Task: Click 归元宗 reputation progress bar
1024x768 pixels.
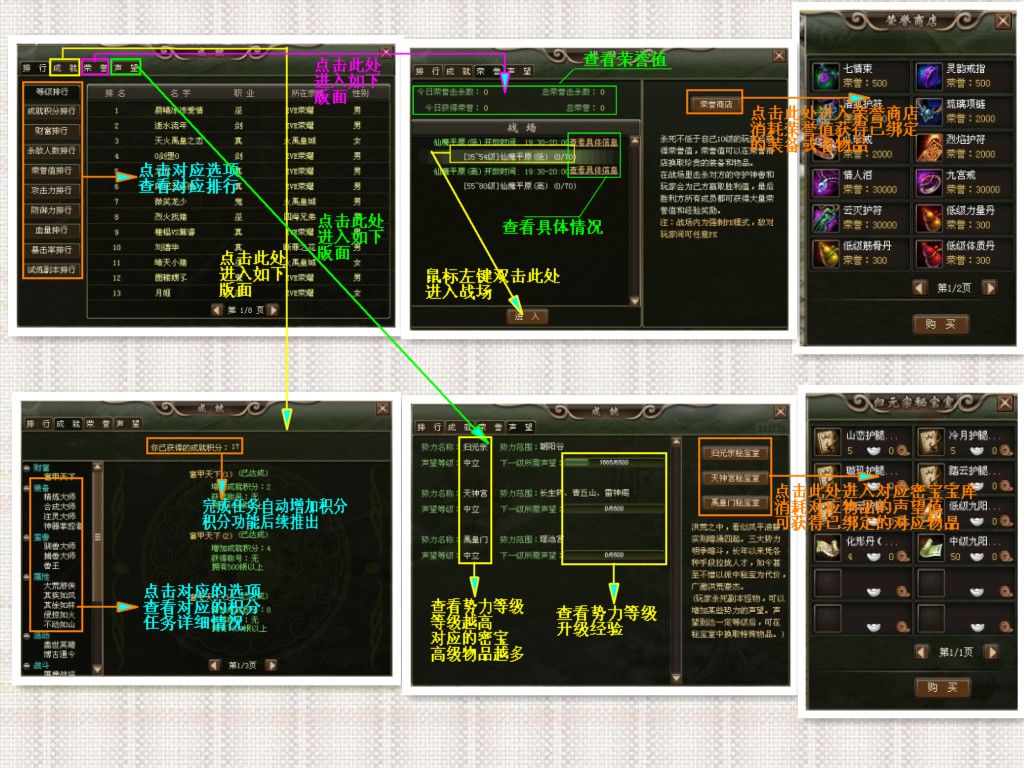Action: (x=613, y=462)
